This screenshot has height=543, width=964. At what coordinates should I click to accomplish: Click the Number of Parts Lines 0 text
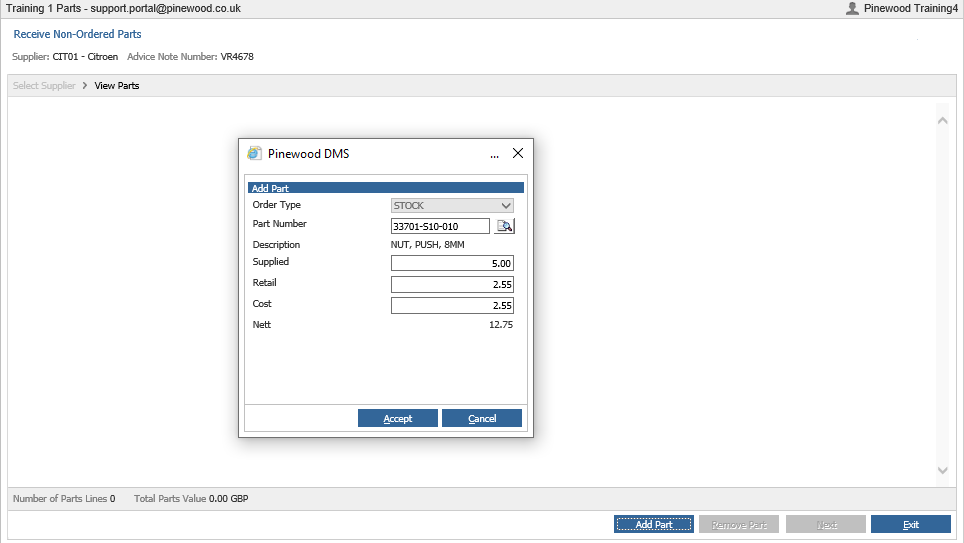64,499
